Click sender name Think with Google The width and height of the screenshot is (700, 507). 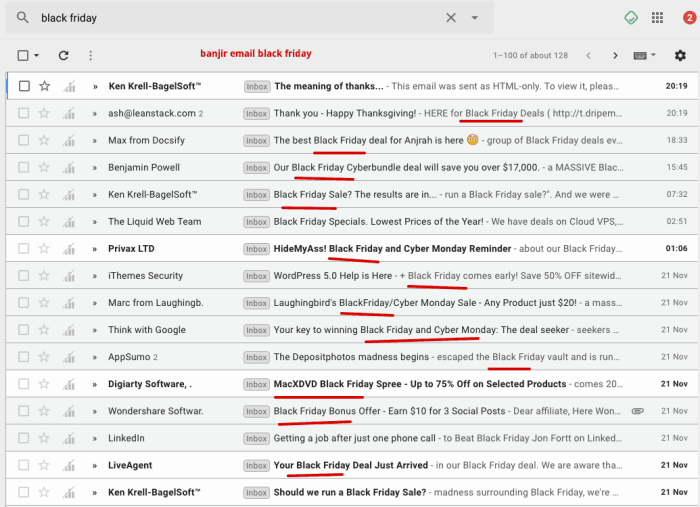147,330
